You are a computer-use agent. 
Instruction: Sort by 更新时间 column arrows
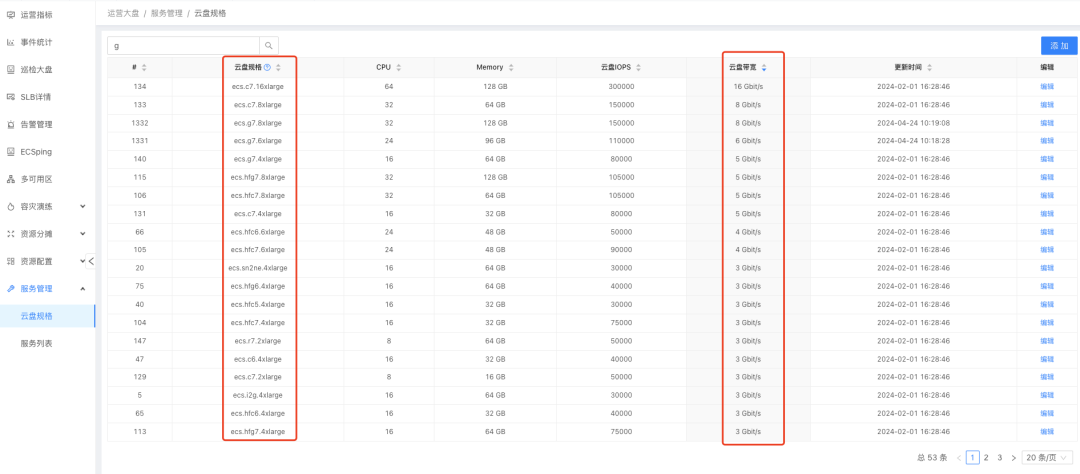pos(930,68)
